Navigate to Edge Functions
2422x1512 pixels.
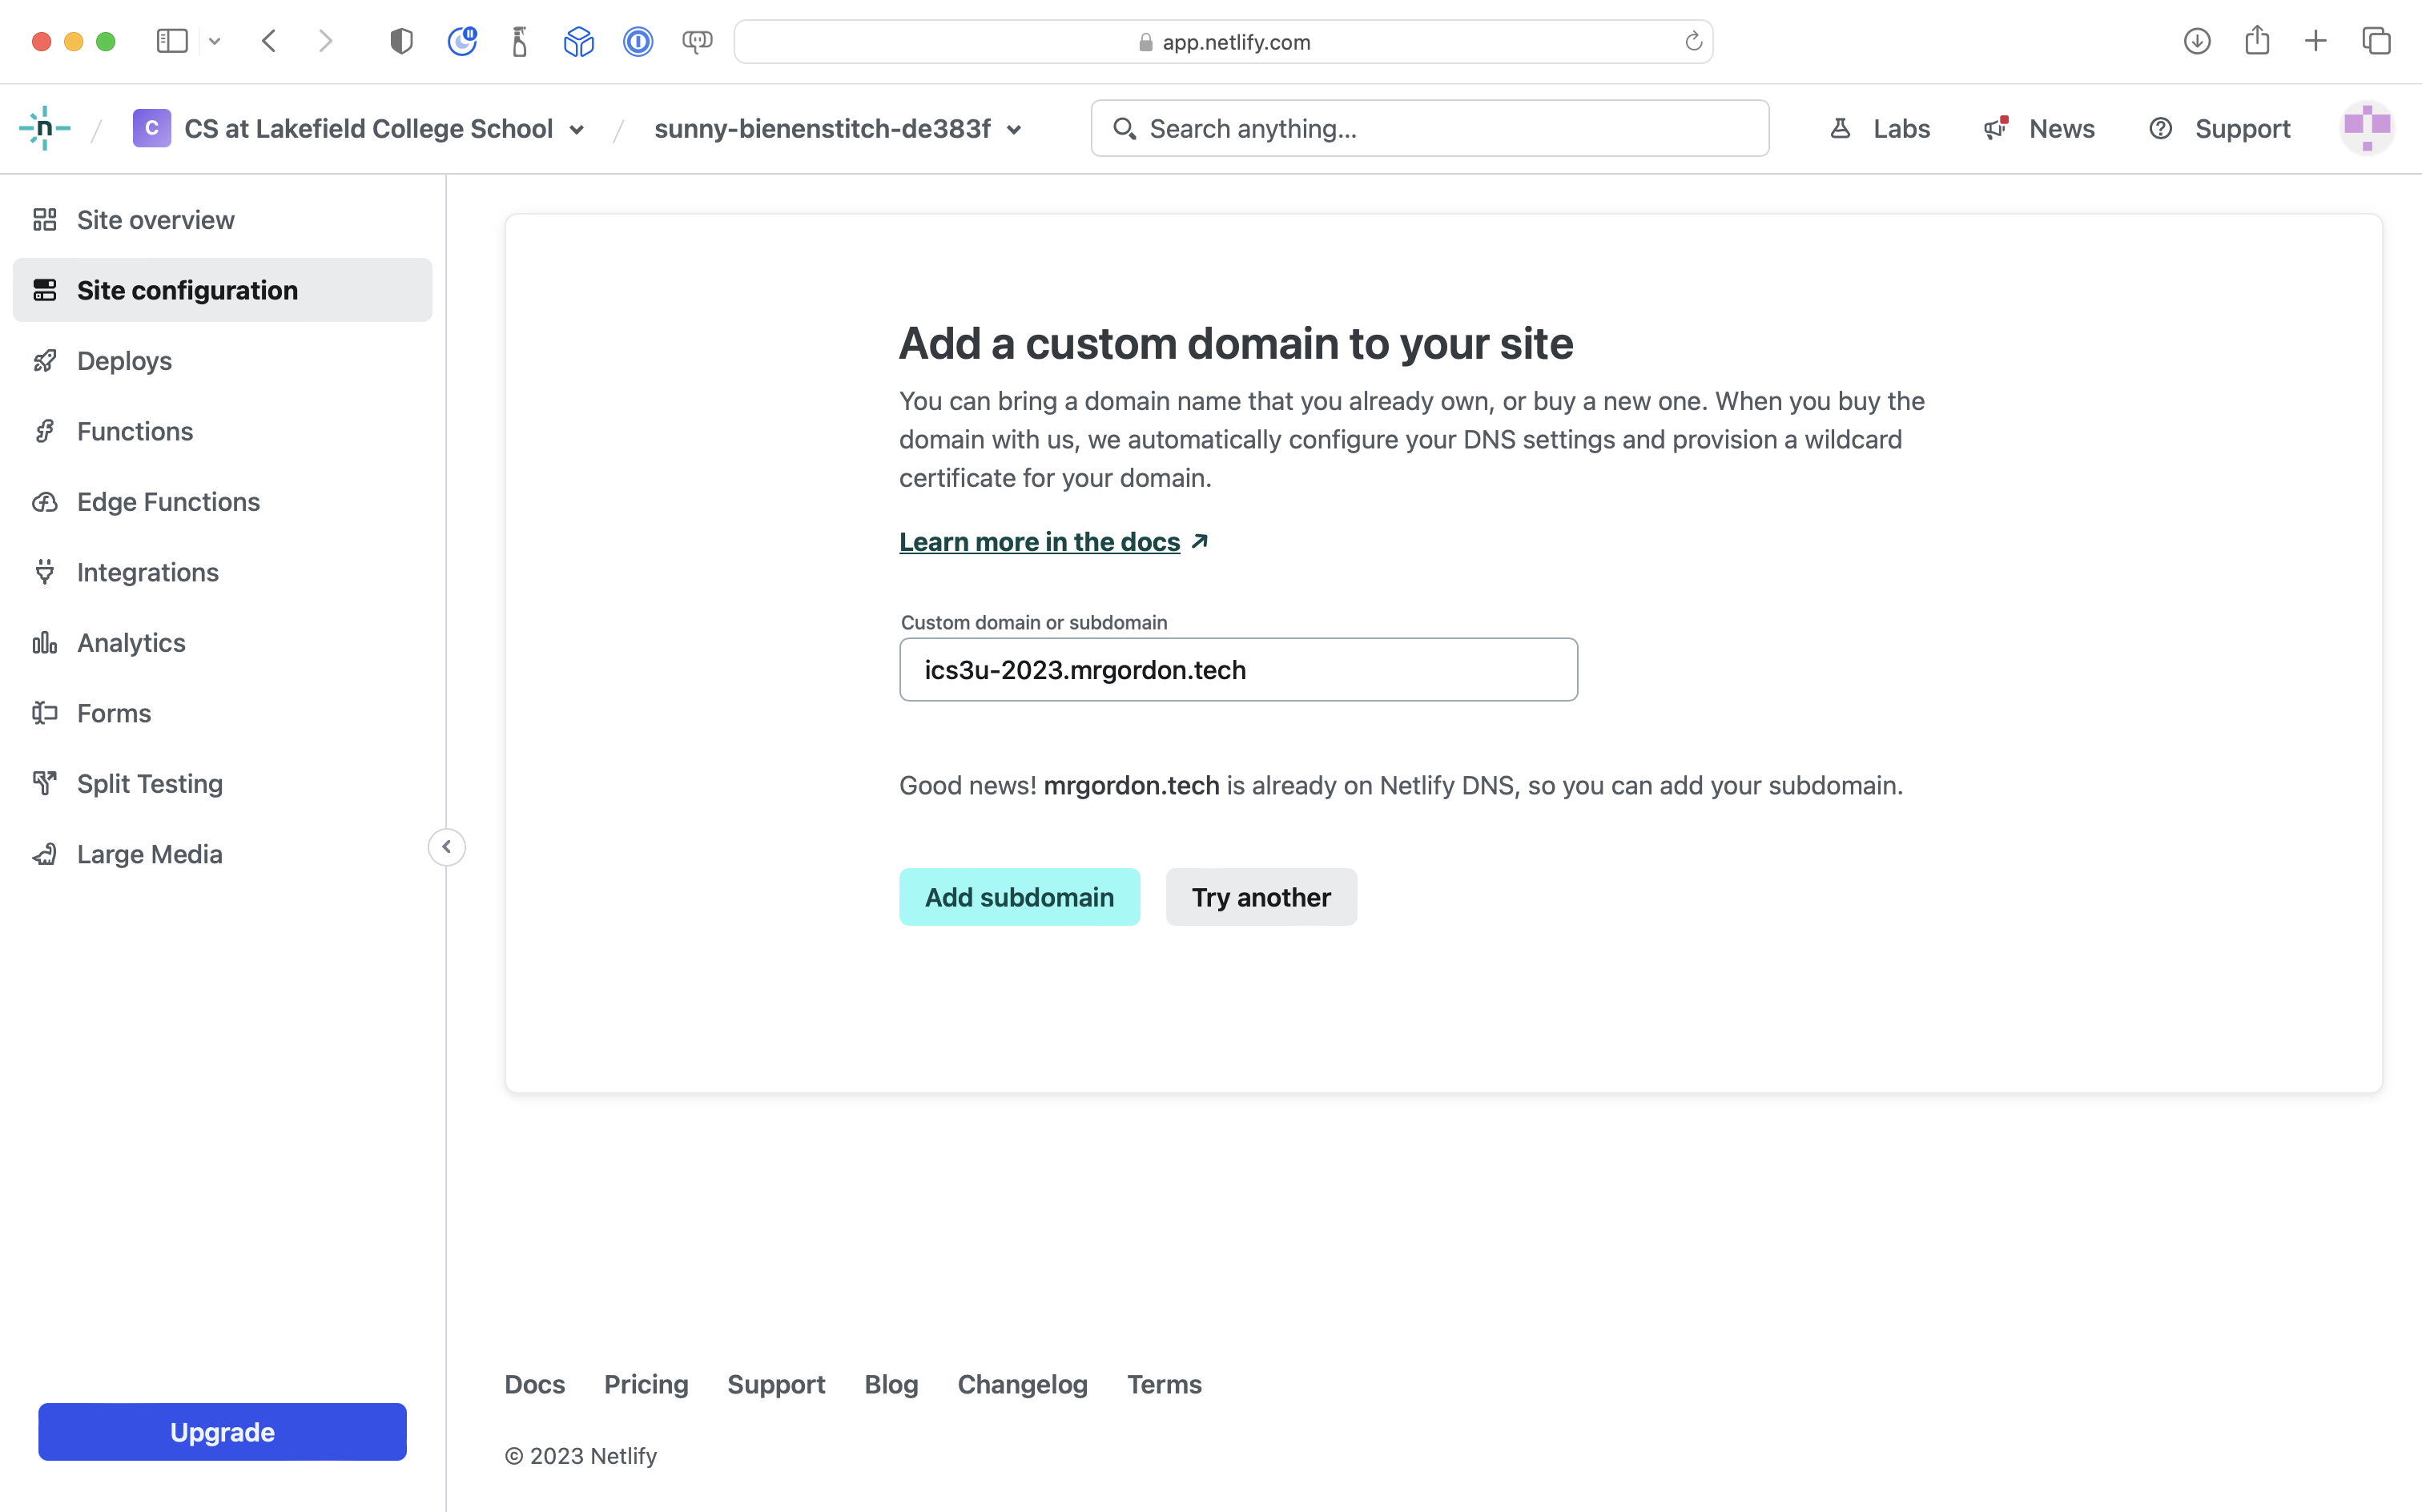pyautogui.click(x=222, y=502)
